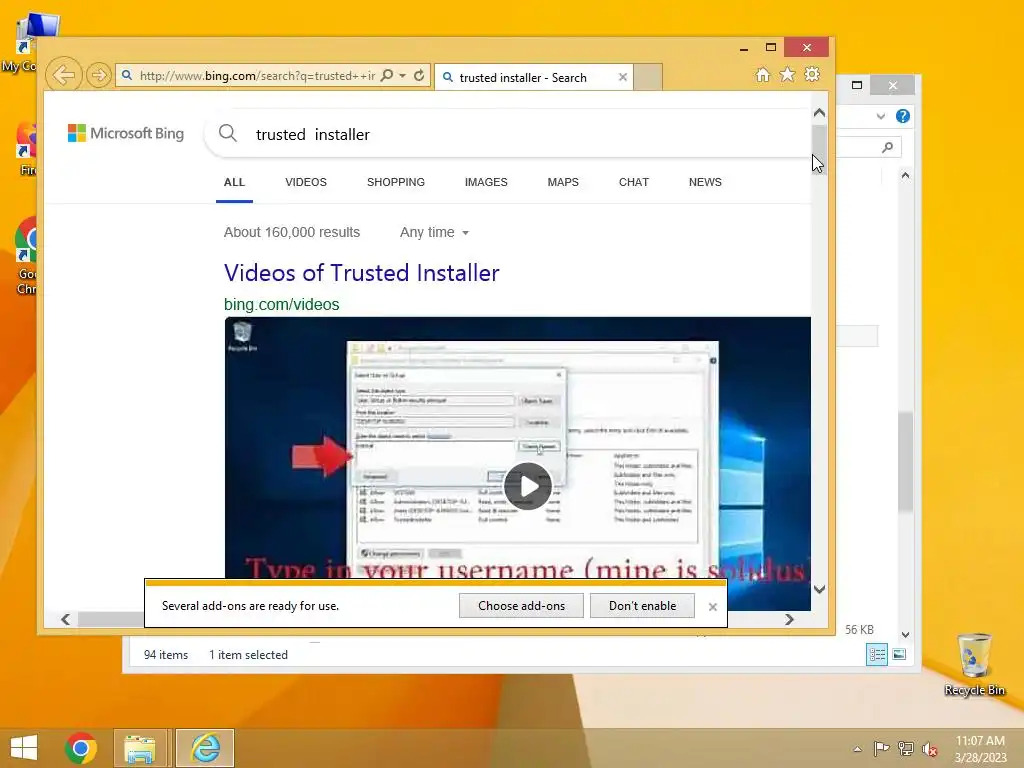Switch File Explorer to large icons view
Image resolution: width=1024 pixels, height=768 pixels.
[899, 654]
